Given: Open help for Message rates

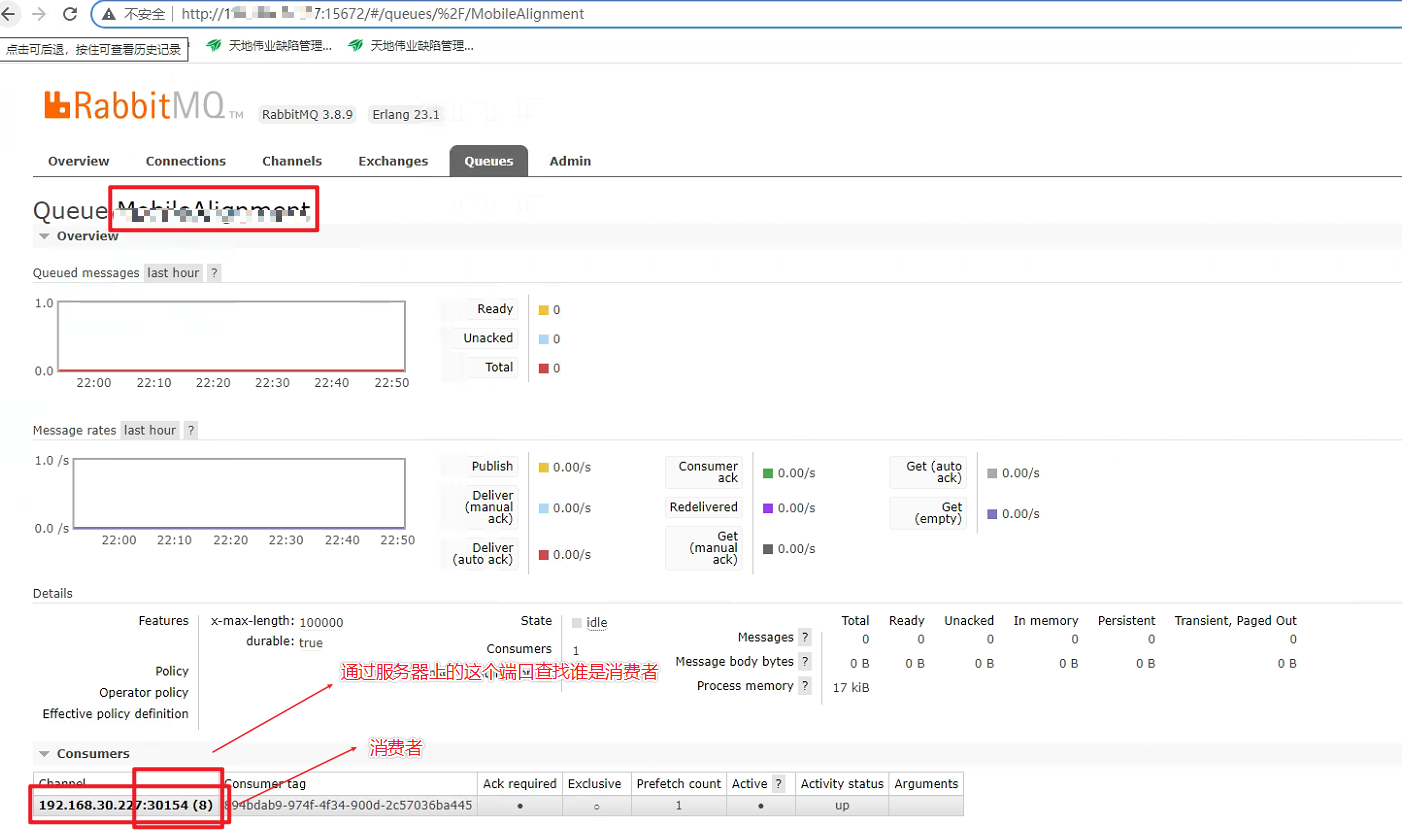Looking at the screenshot, I should tap(190, 430).
